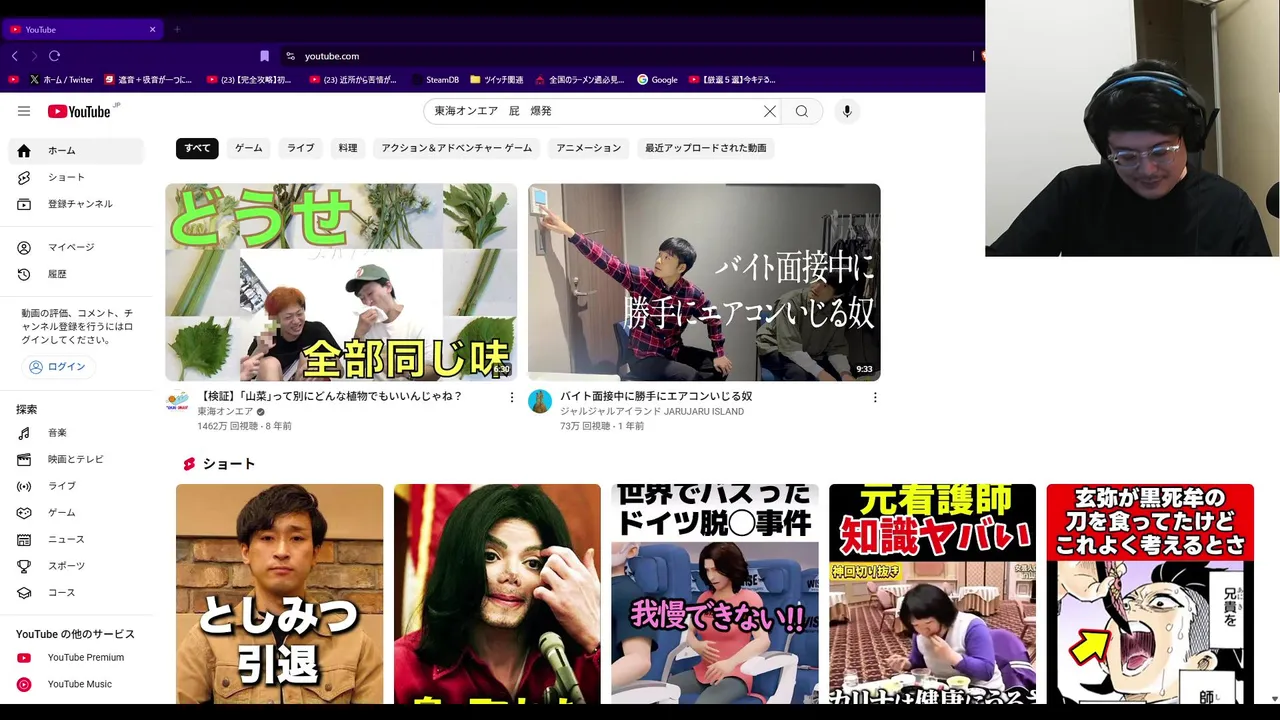
Task: Open the new tab plus button
Action: pyautogui.click(x=177, y=29)
